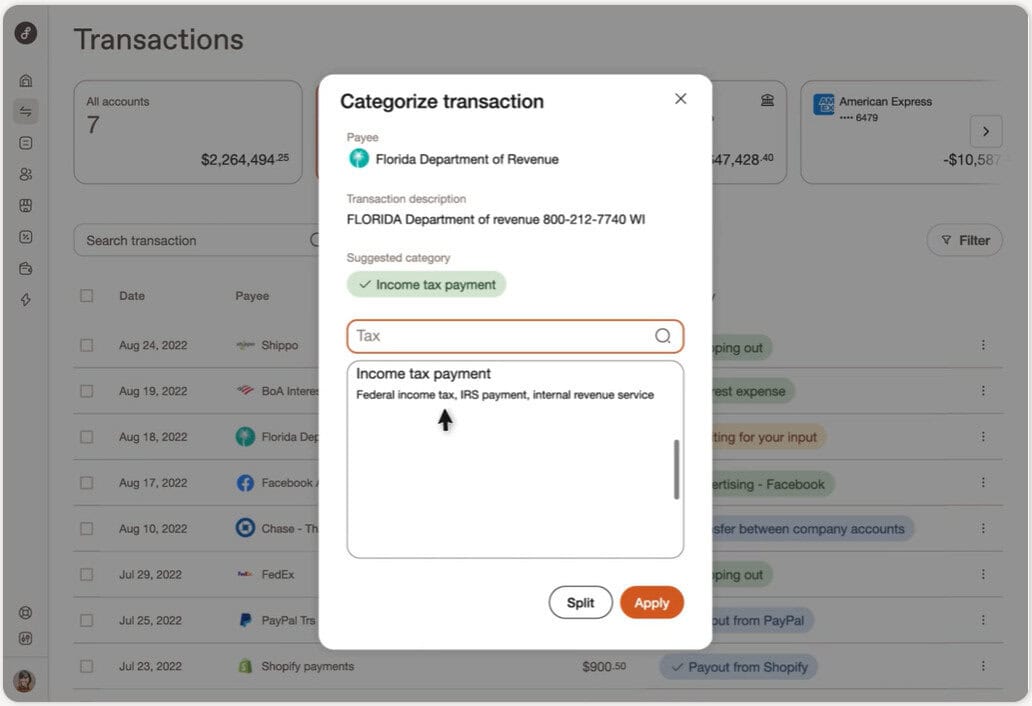Click the Split button
This screenshot has height=706, width=1032.
pyautogui.click(x=580, y=603)
